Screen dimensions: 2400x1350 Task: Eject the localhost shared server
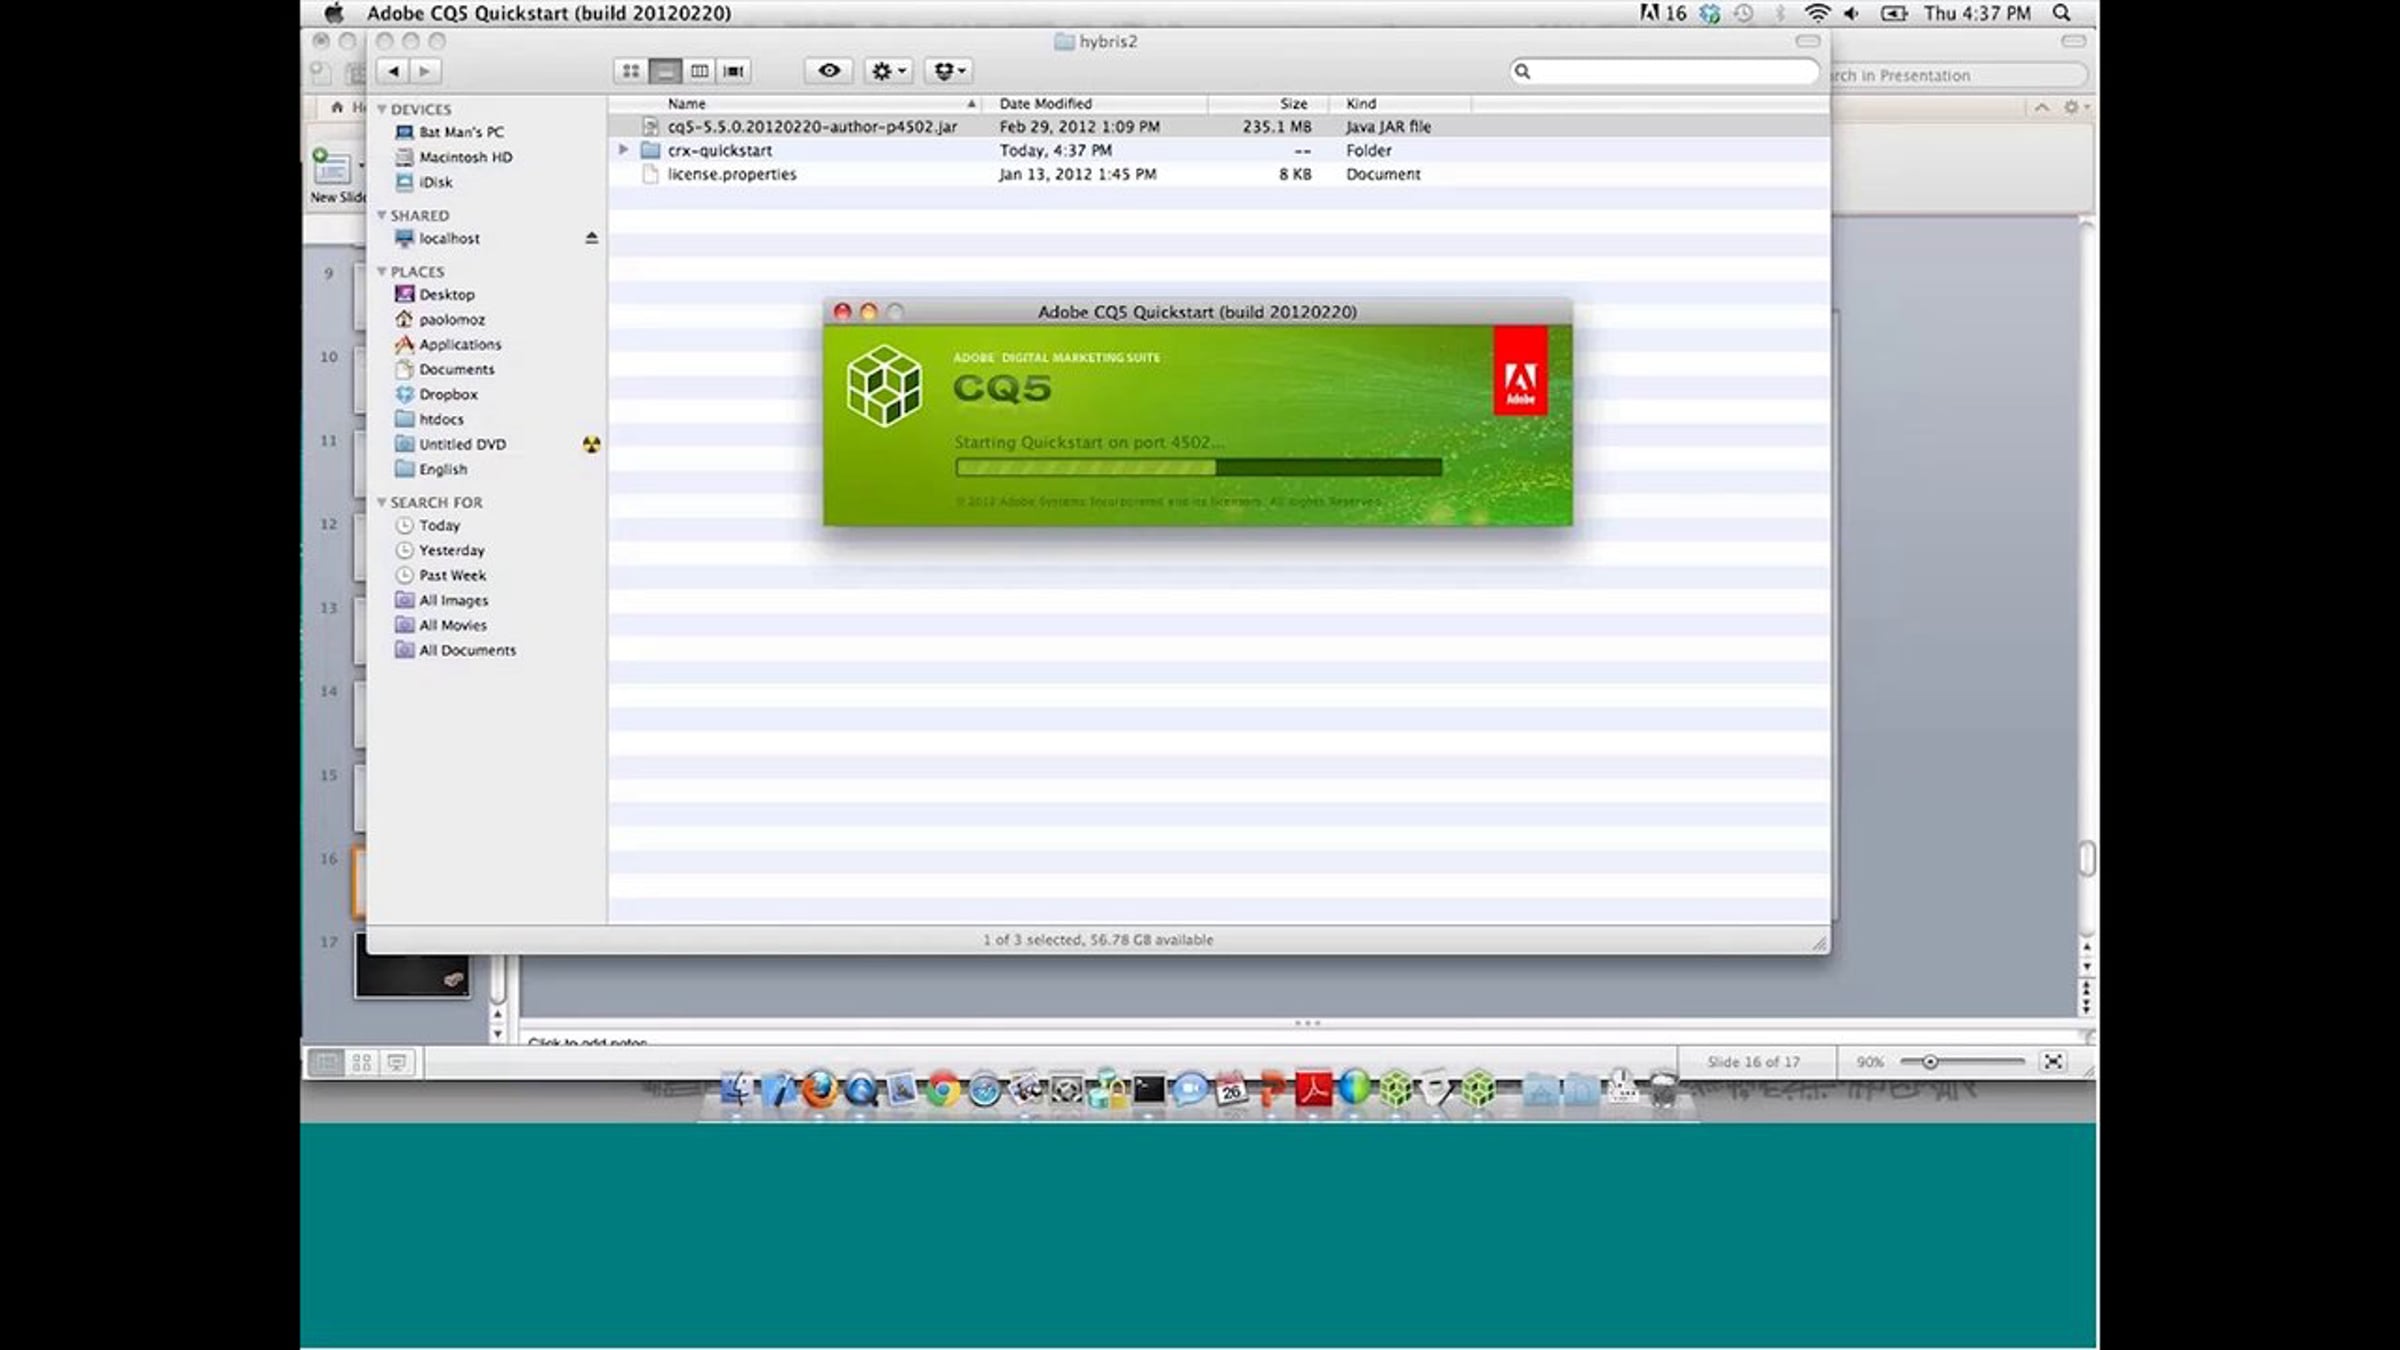pos(591,238)
